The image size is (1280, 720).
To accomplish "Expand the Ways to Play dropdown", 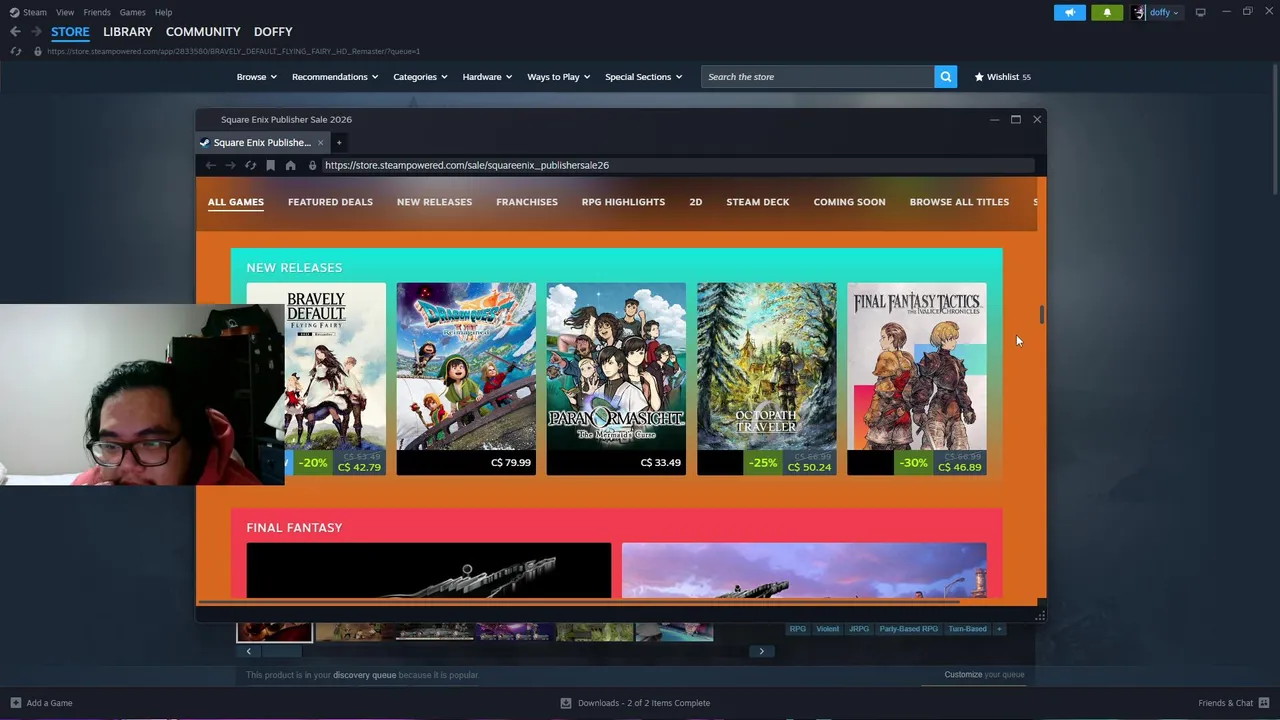I will pyautogui.click(x=558, y=77).
